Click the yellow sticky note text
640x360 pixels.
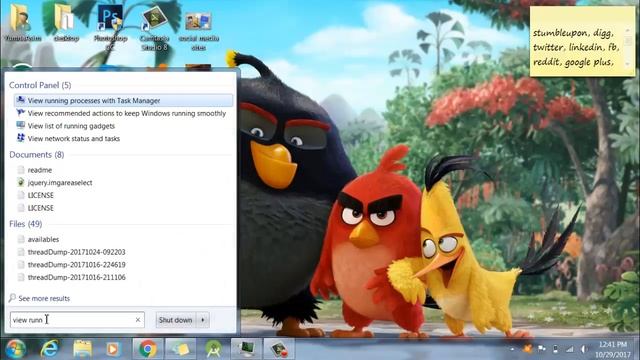(576, 47)
